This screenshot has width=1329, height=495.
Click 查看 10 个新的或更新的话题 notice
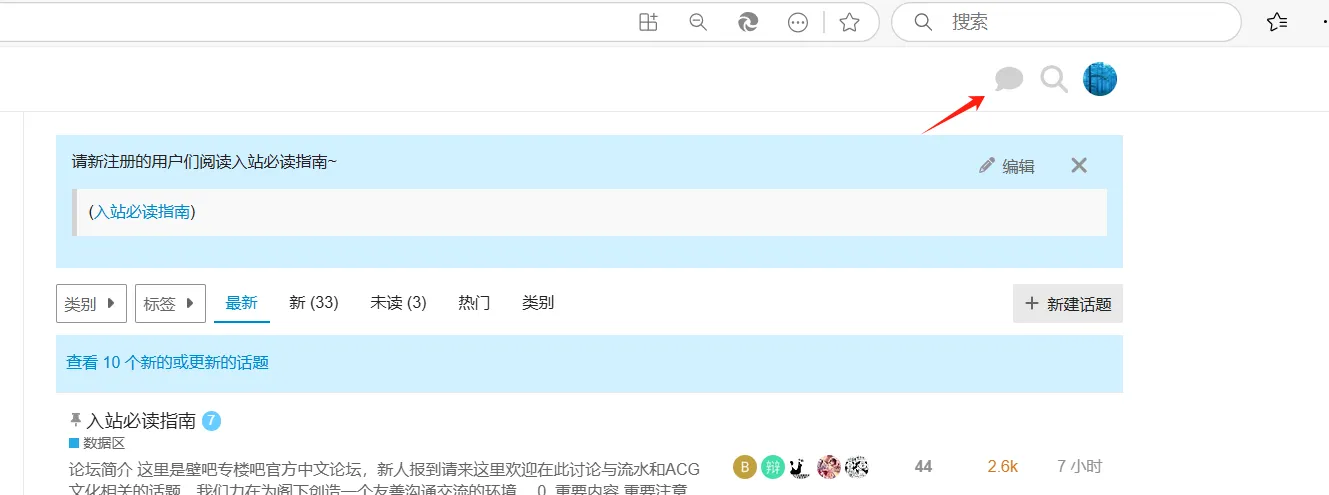[x=168, y=362]
